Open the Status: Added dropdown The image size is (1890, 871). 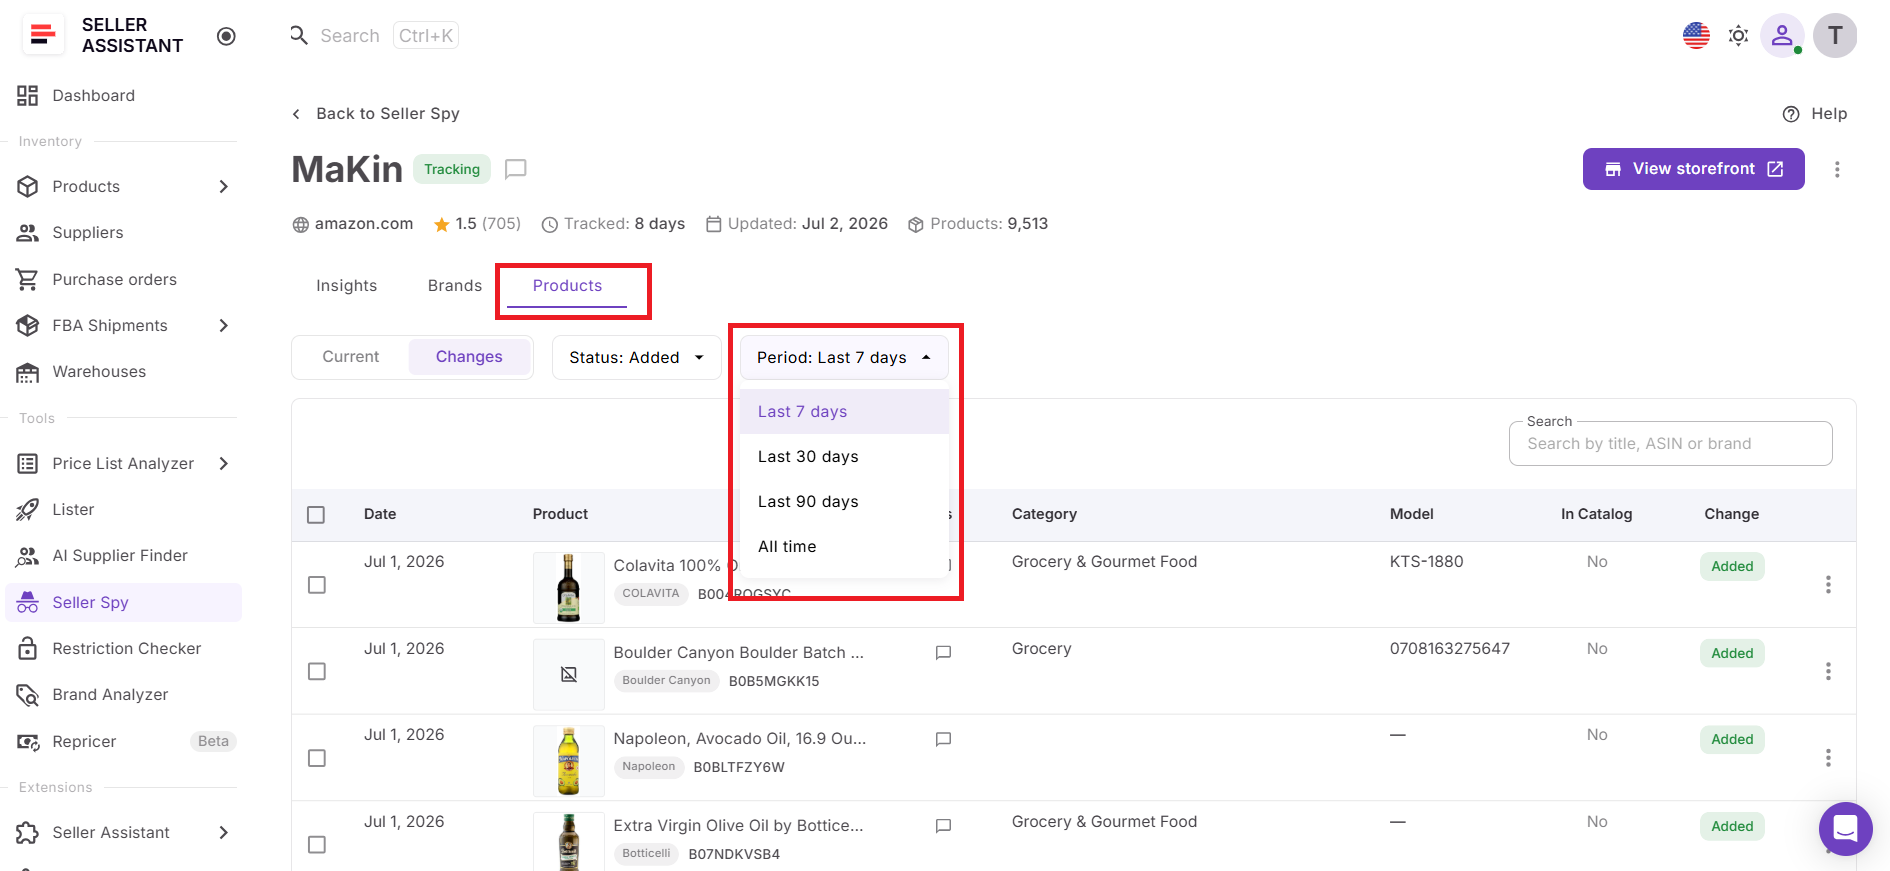click(637, 357)
